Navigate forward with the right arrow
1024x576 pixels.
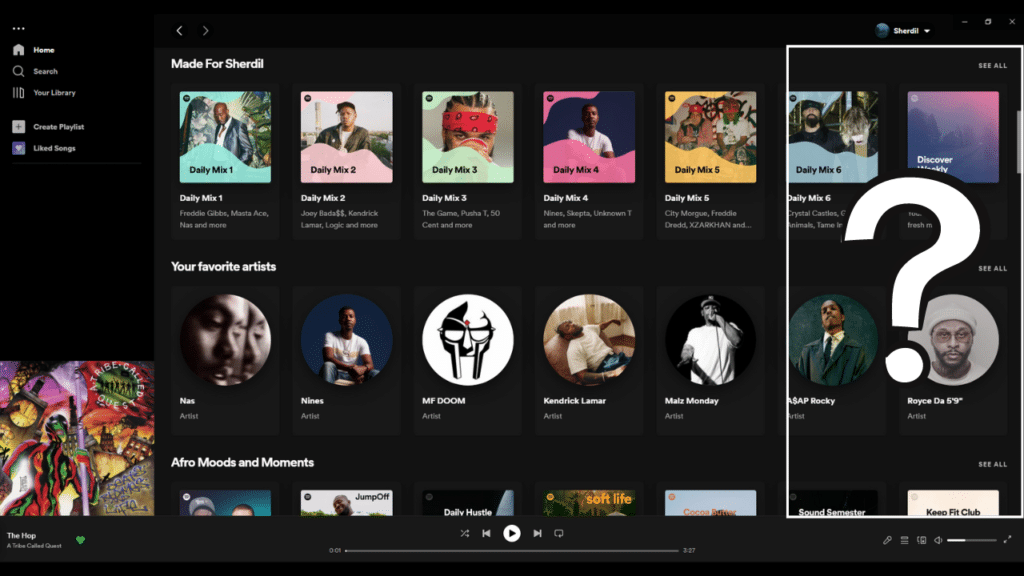[x=206, y=31]
